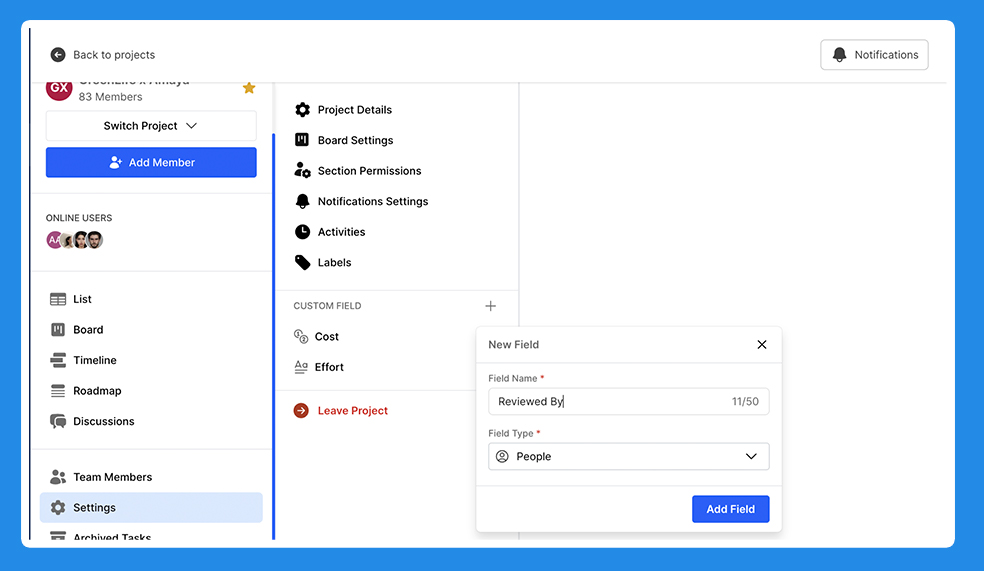The image size is (984, 571).
Task: Click the Section Permissions icon
Action: click(302, 171)
